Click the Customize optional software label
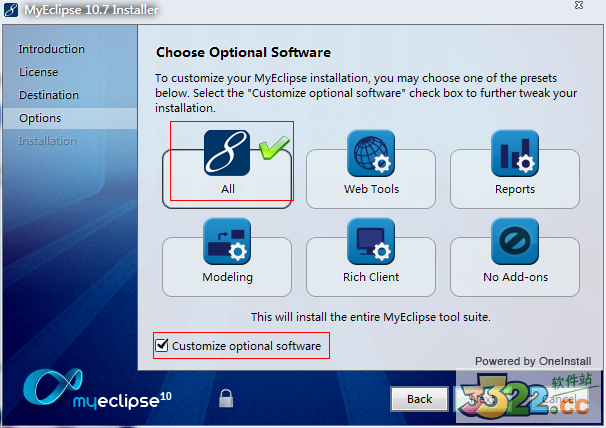This screenshot has width=606, height=428. pos(246,346)
